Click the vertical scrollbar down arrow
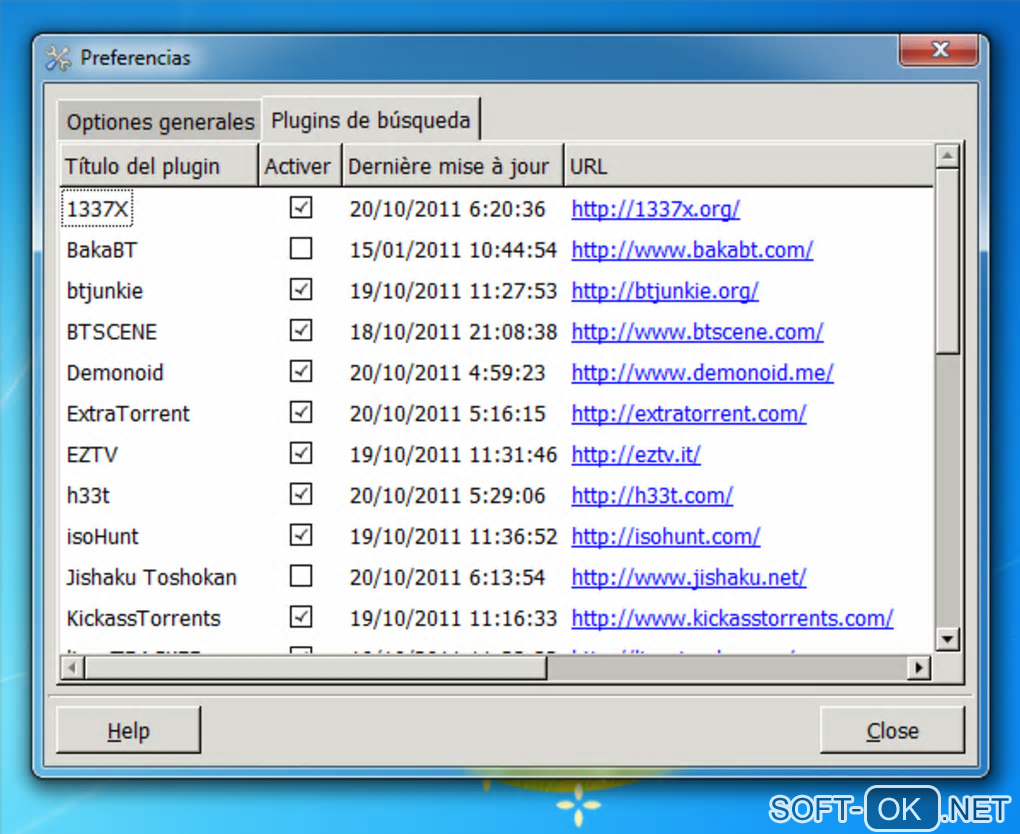Image resolution: width=1020 pixels, height=834 pixels. (x=947, y=639)
